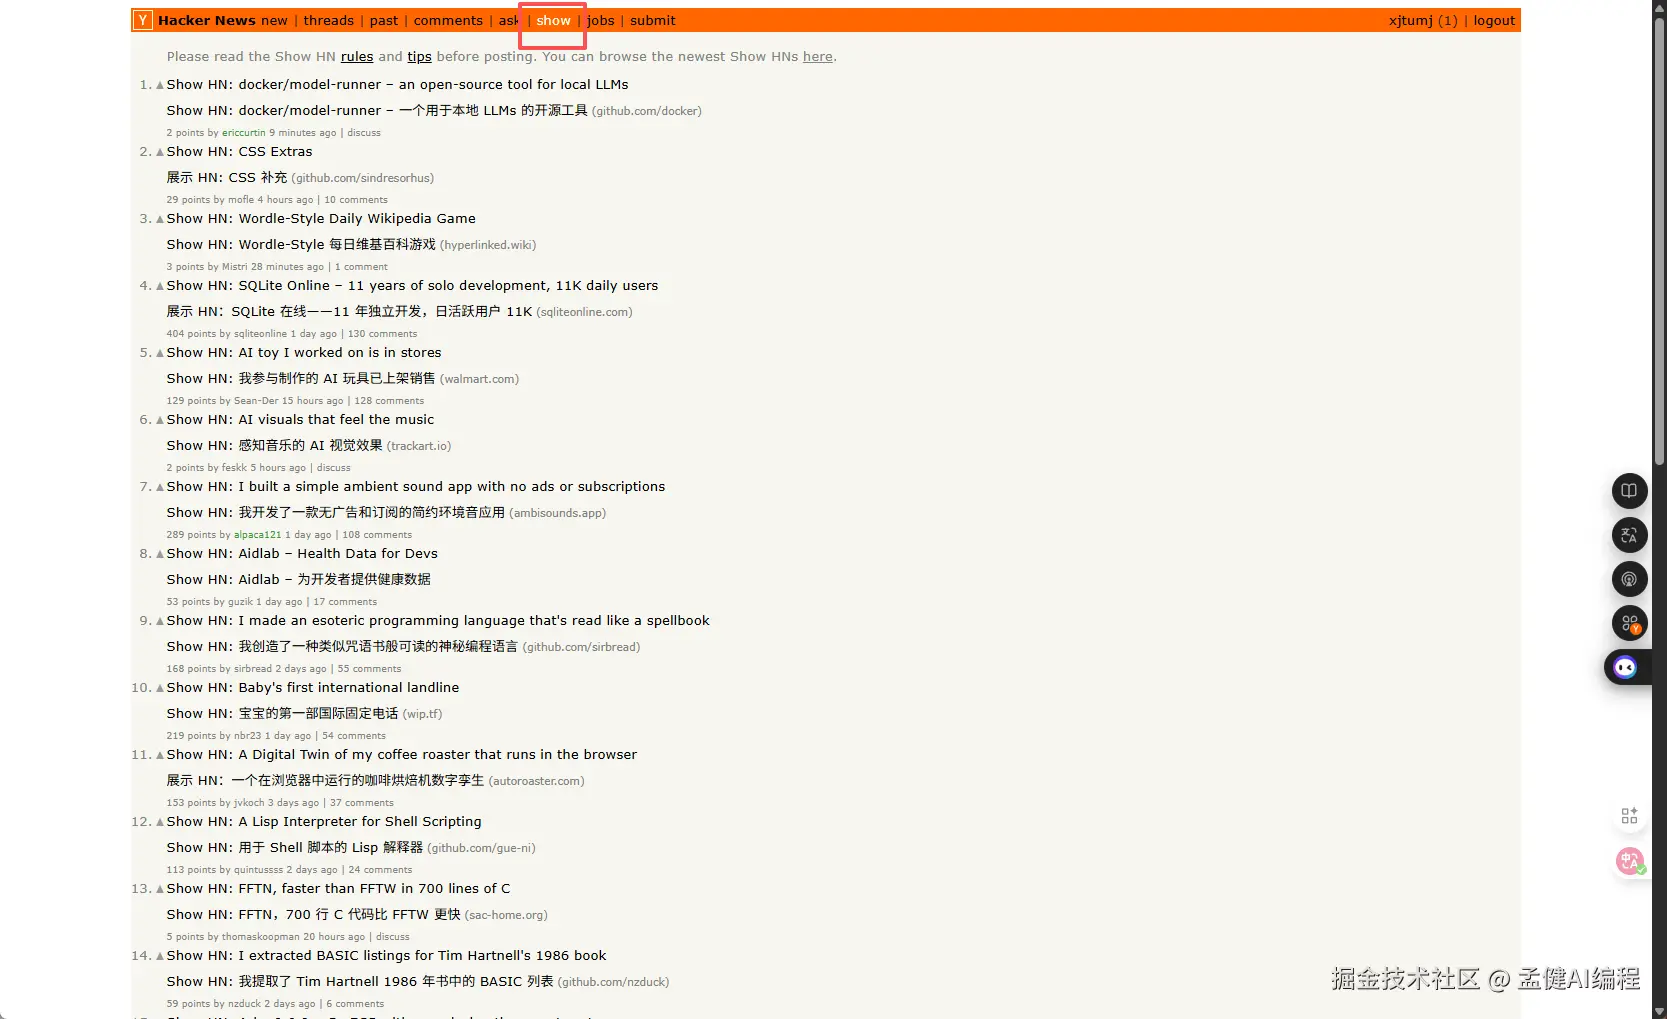The height and width of the screenshot is (1019, 1667).
Task: Open the SQLite Online story title
Action: [412, 286]
